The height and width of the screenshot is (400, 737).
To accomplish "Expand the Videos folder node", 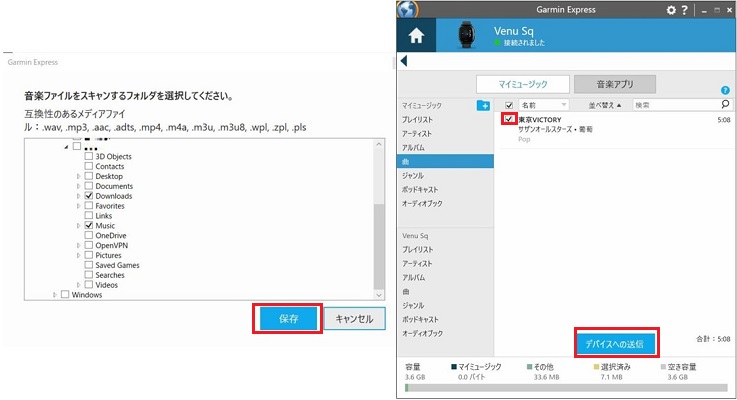I will coord(78,285).
